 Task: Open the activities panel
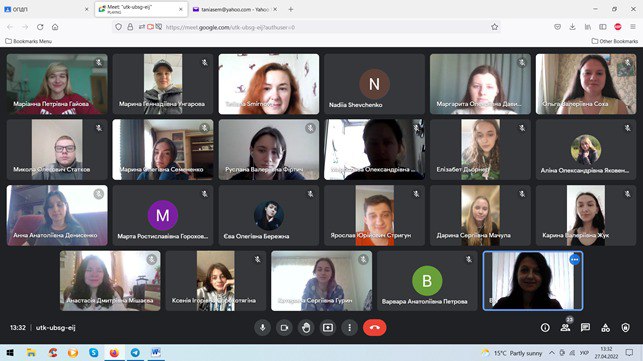pos(605,327)
